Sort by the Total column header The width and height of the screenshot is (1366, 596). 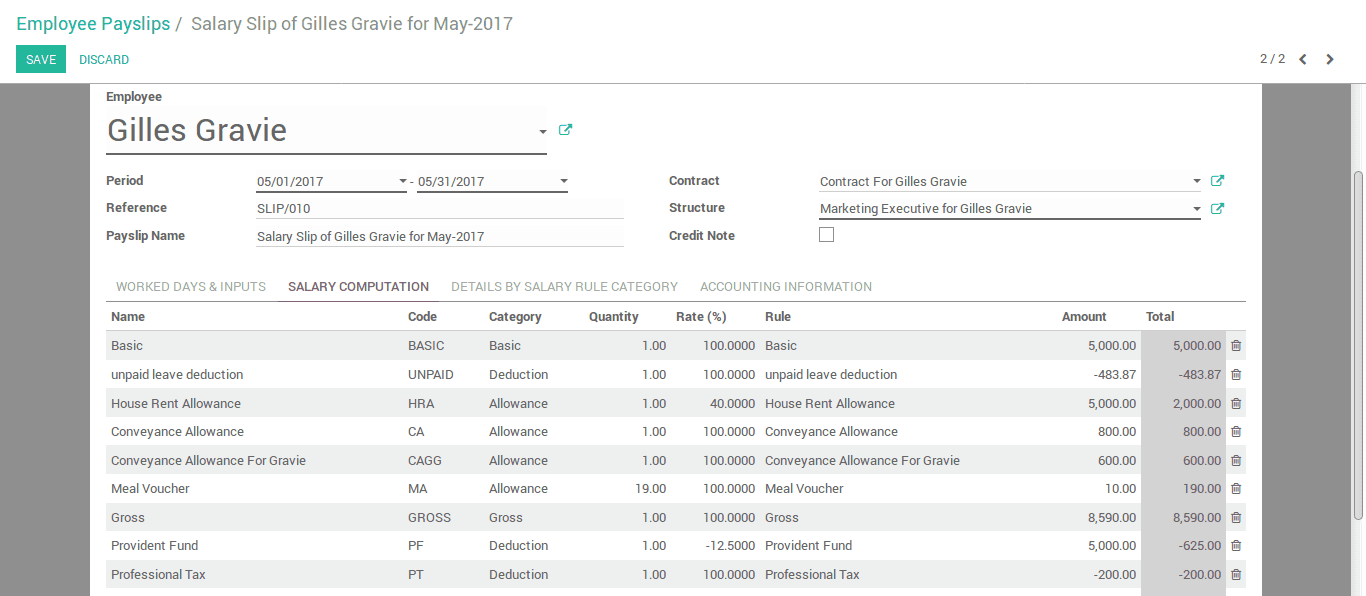point(1160,317)
